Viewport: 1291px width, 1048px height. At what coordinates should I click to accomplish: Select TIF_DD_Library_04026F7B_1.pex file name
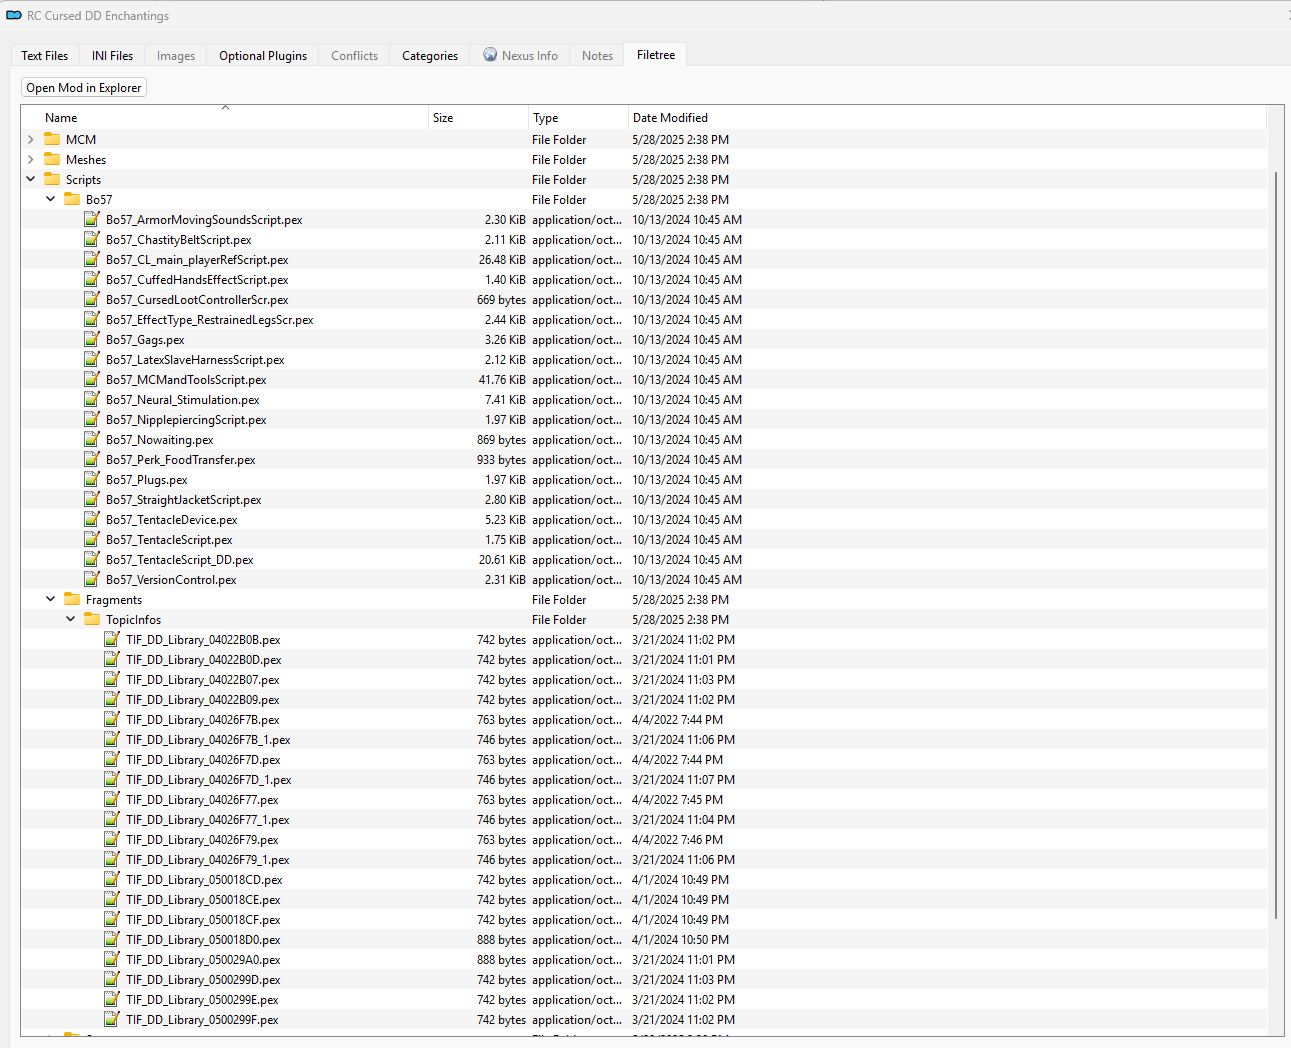point(208,740)
